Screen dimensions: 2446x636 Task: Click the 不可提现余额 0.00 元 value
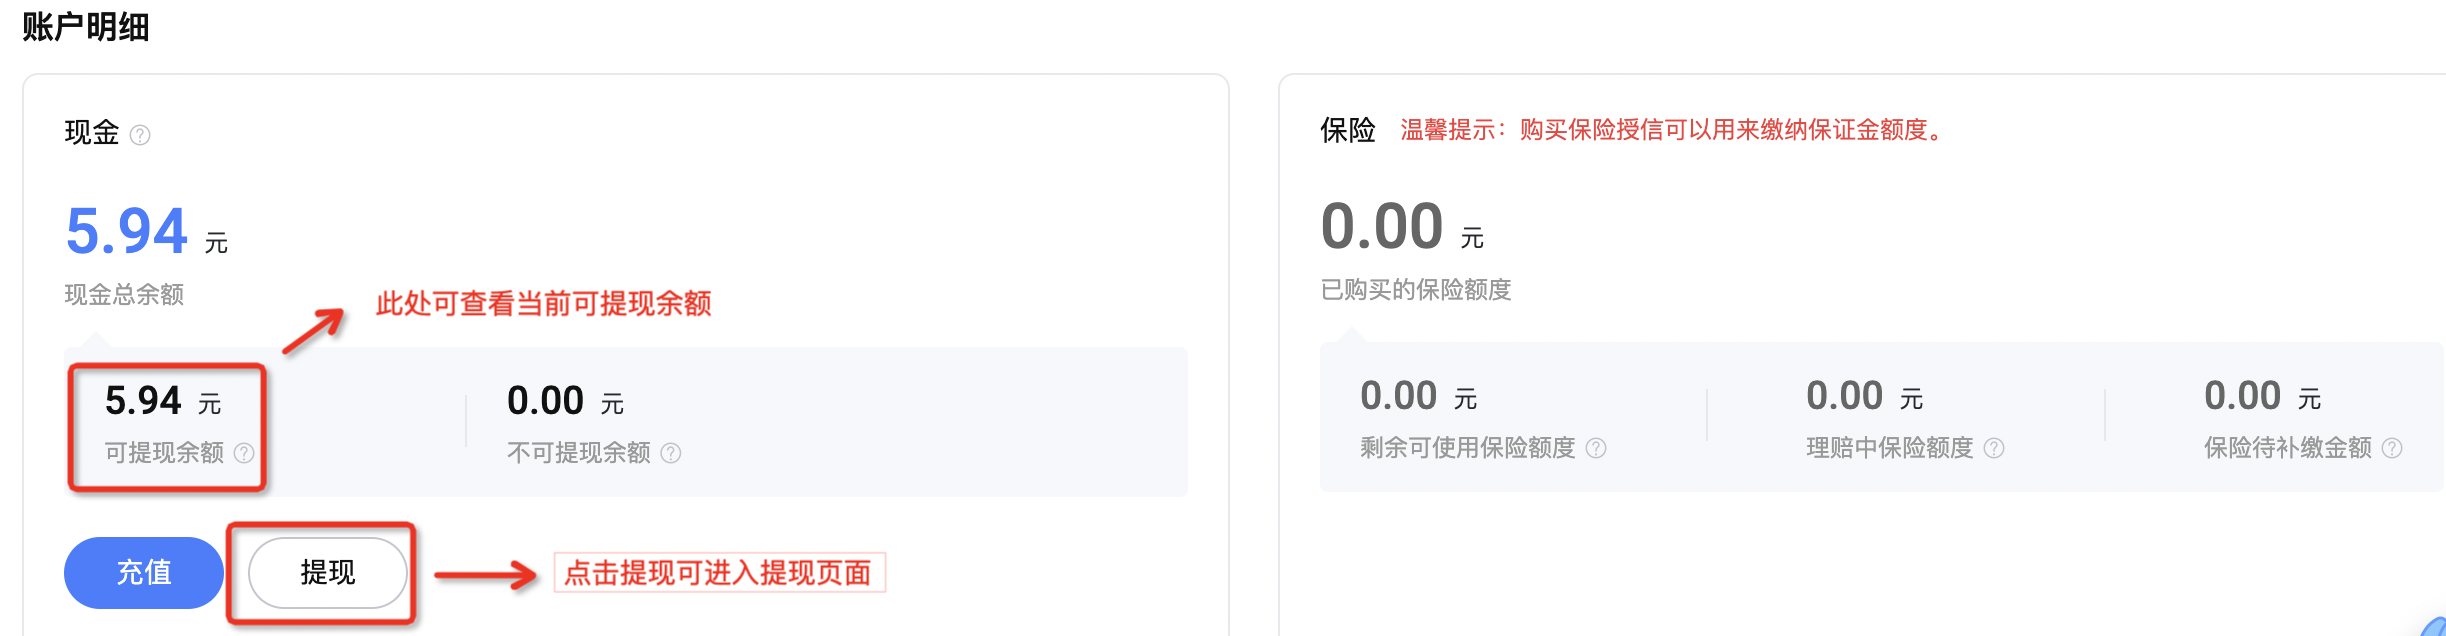click(565, 401)
